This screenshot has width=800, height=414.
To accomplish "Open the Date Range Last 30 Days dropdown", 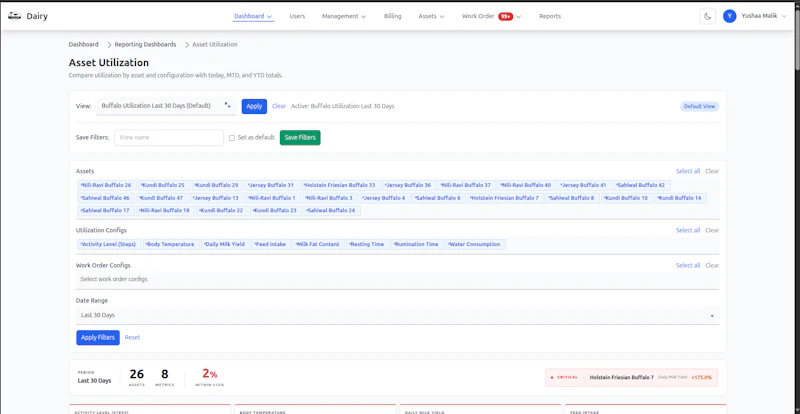I will click(397, 315).
